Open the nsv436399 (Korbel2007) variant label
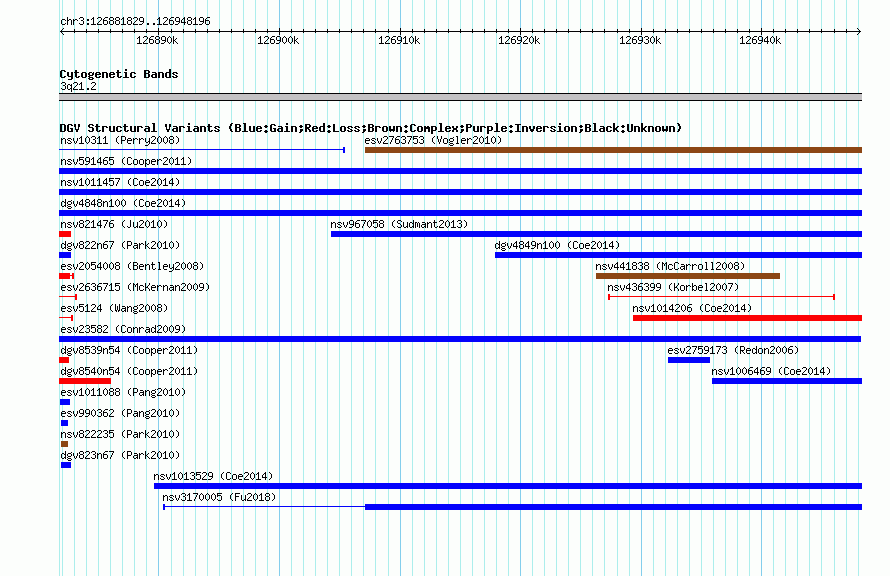 pyautogui.click(x=673, y=287)
